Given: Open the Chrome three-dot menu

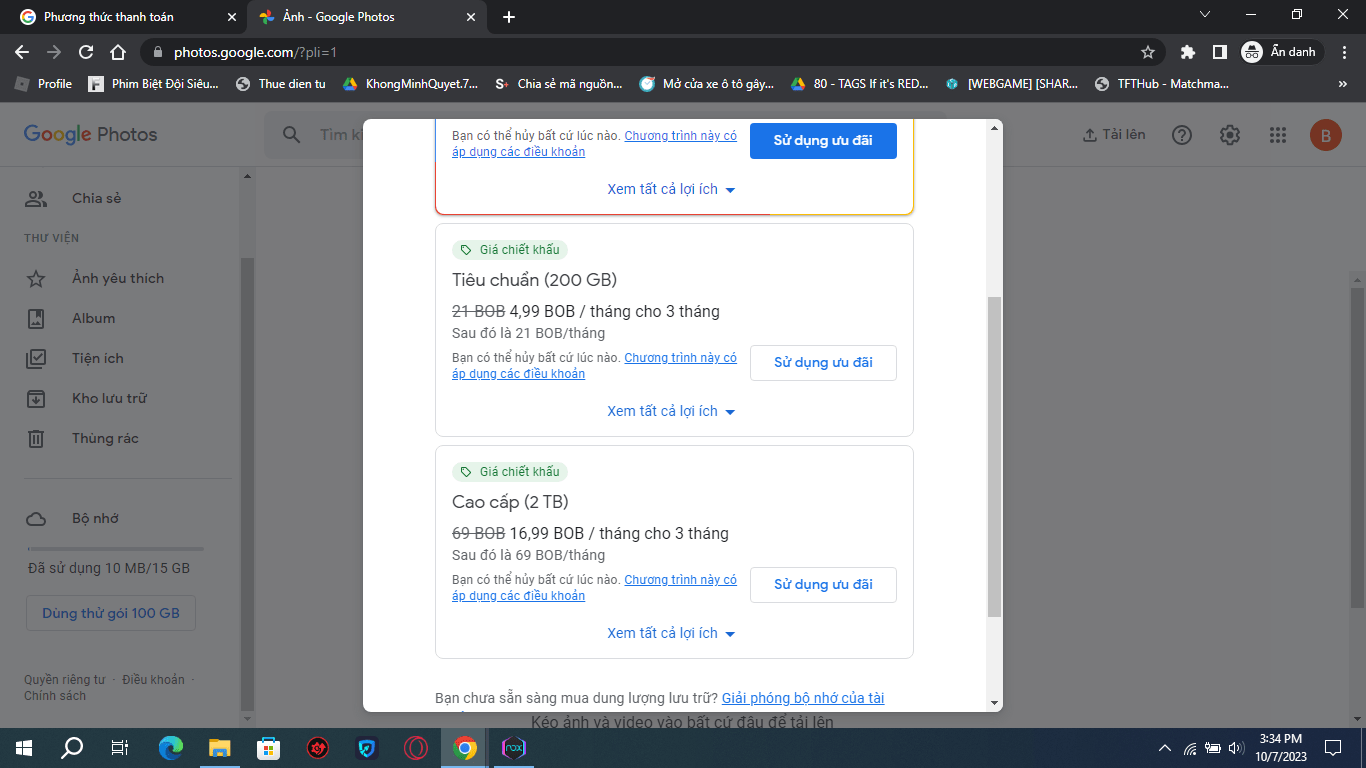Looking at the screenshot, I should tap(1344, 52).
